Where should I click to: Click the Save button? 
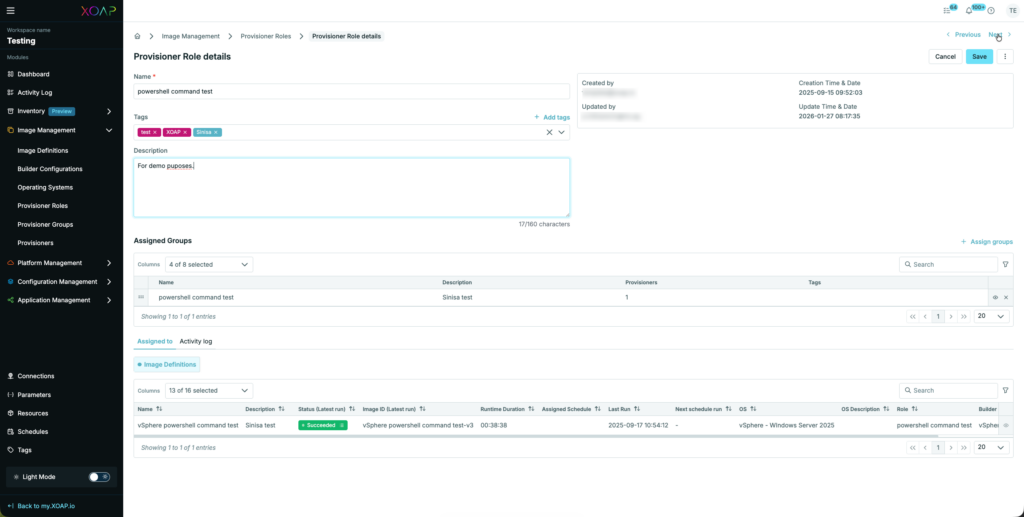pyautogui.click(x=979, y=57)
